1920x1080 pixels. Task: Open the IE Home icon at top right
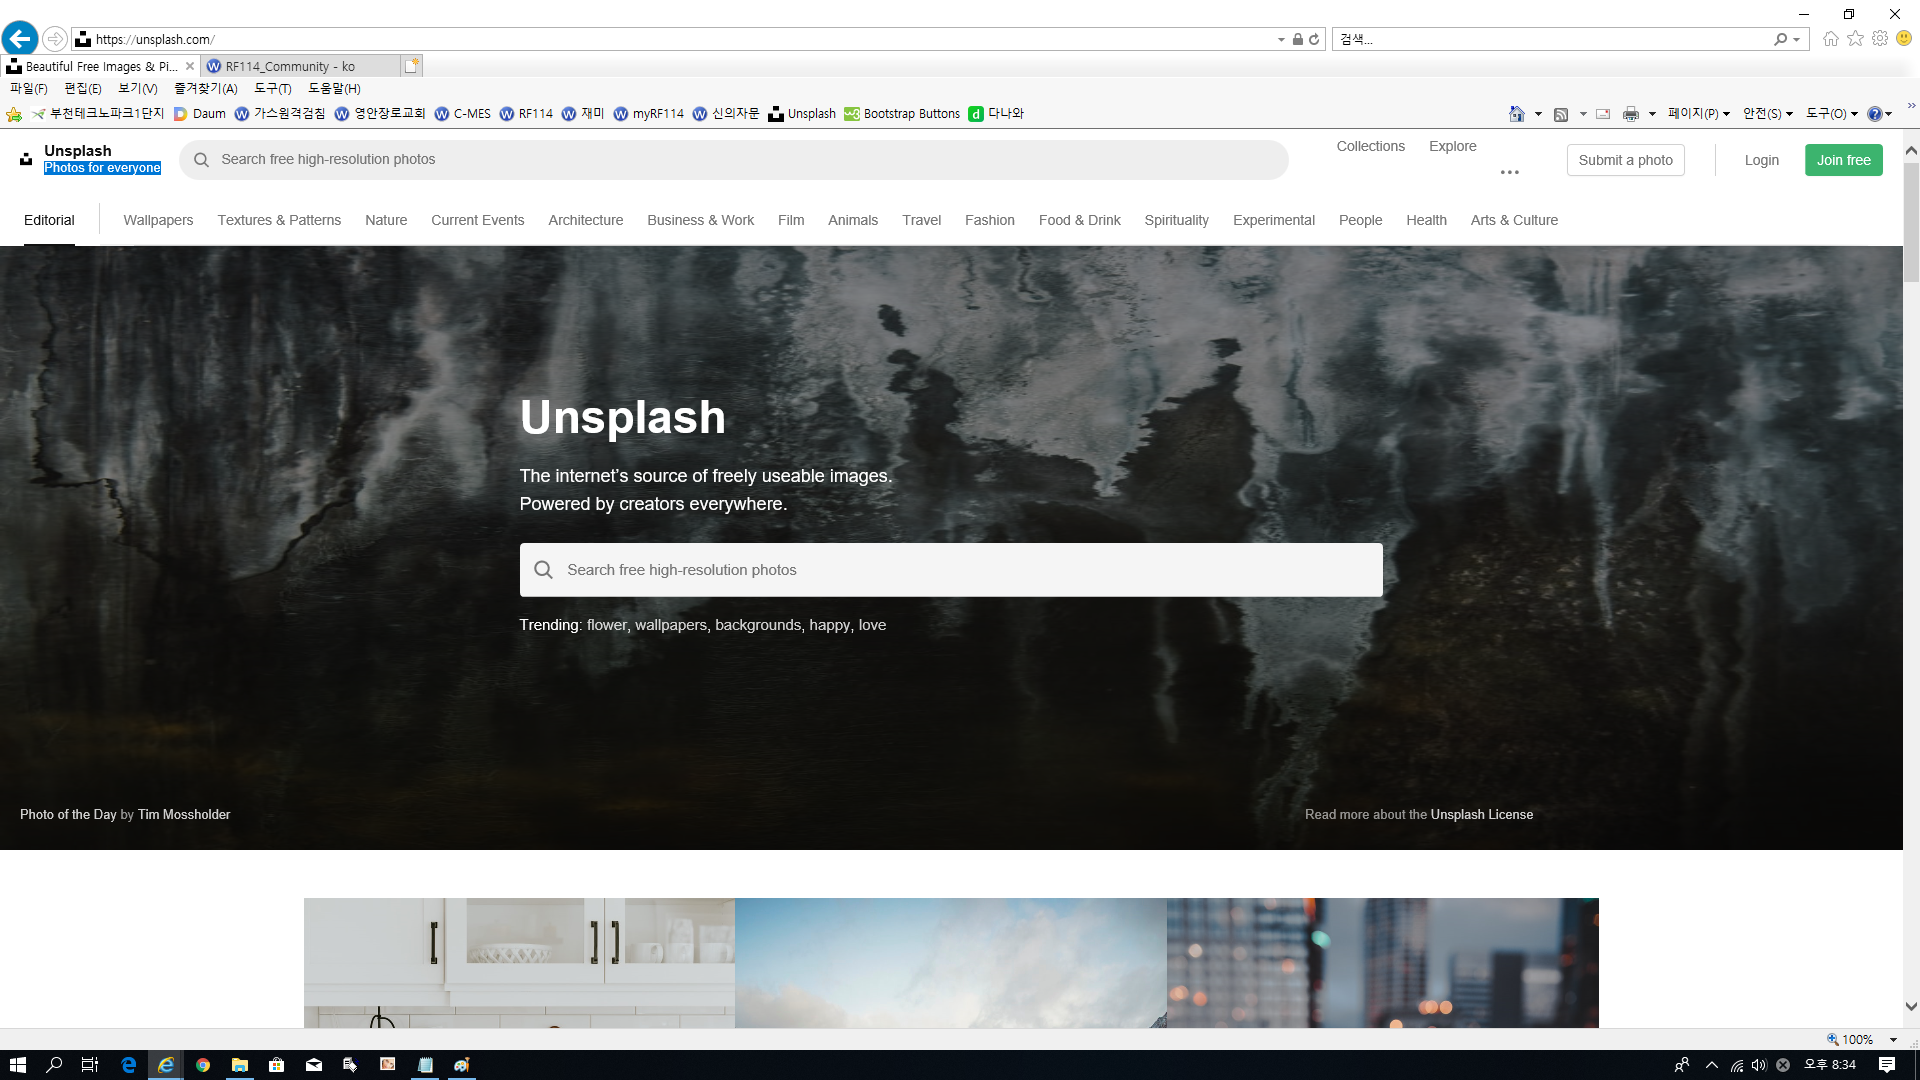pos(1831,39)
